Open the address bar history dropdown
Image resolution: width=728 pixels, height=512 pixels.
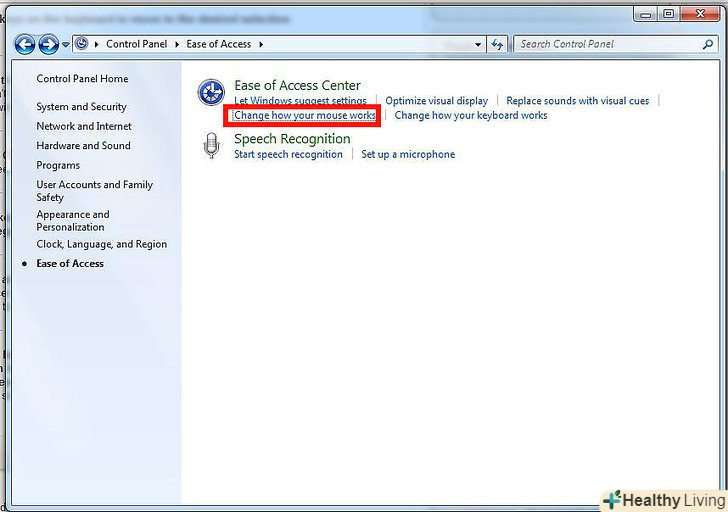[478, 45]
